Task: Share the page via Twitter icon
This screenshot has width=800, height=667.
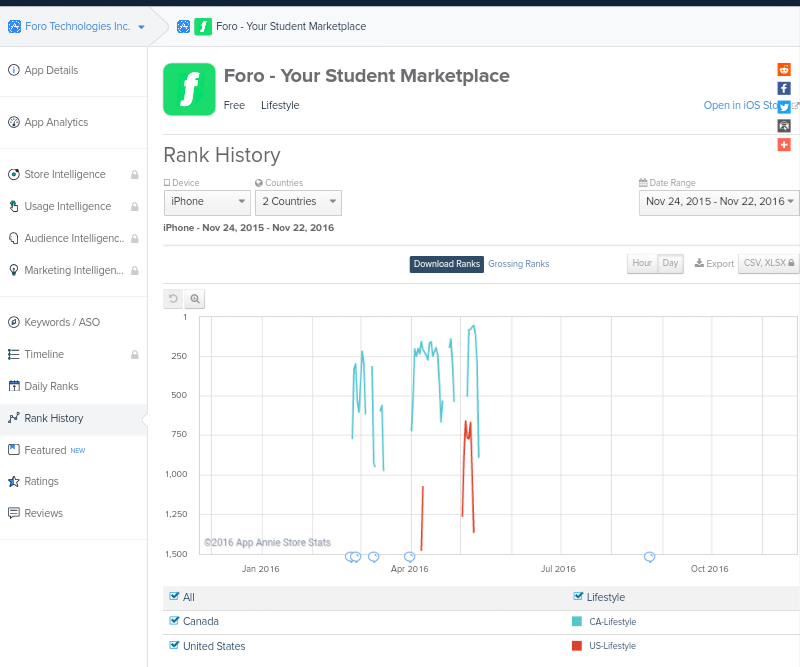Action: click(x=784, y=107)
